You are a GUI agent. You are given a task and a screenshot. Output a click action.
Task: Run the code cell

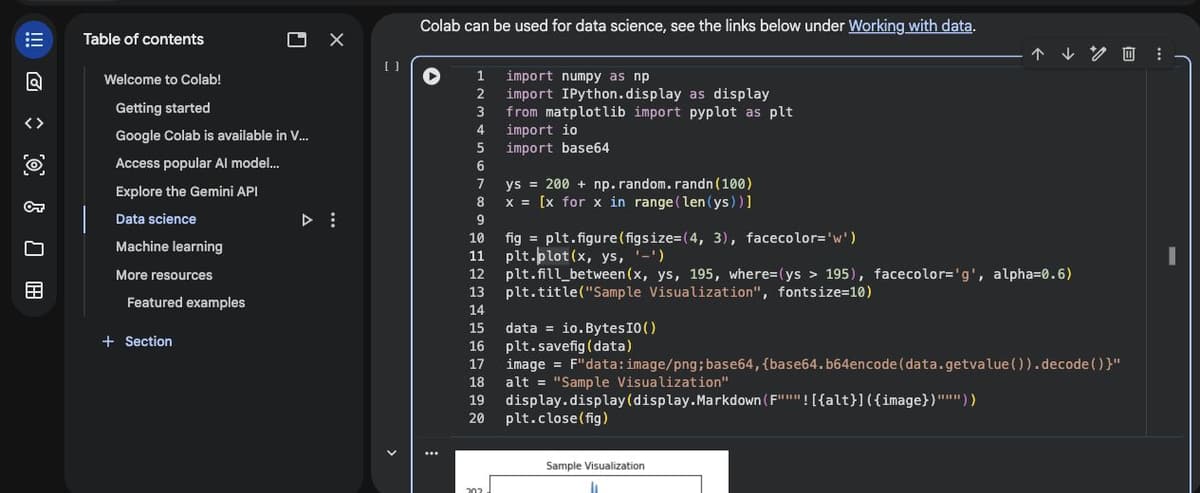[431, 76]
